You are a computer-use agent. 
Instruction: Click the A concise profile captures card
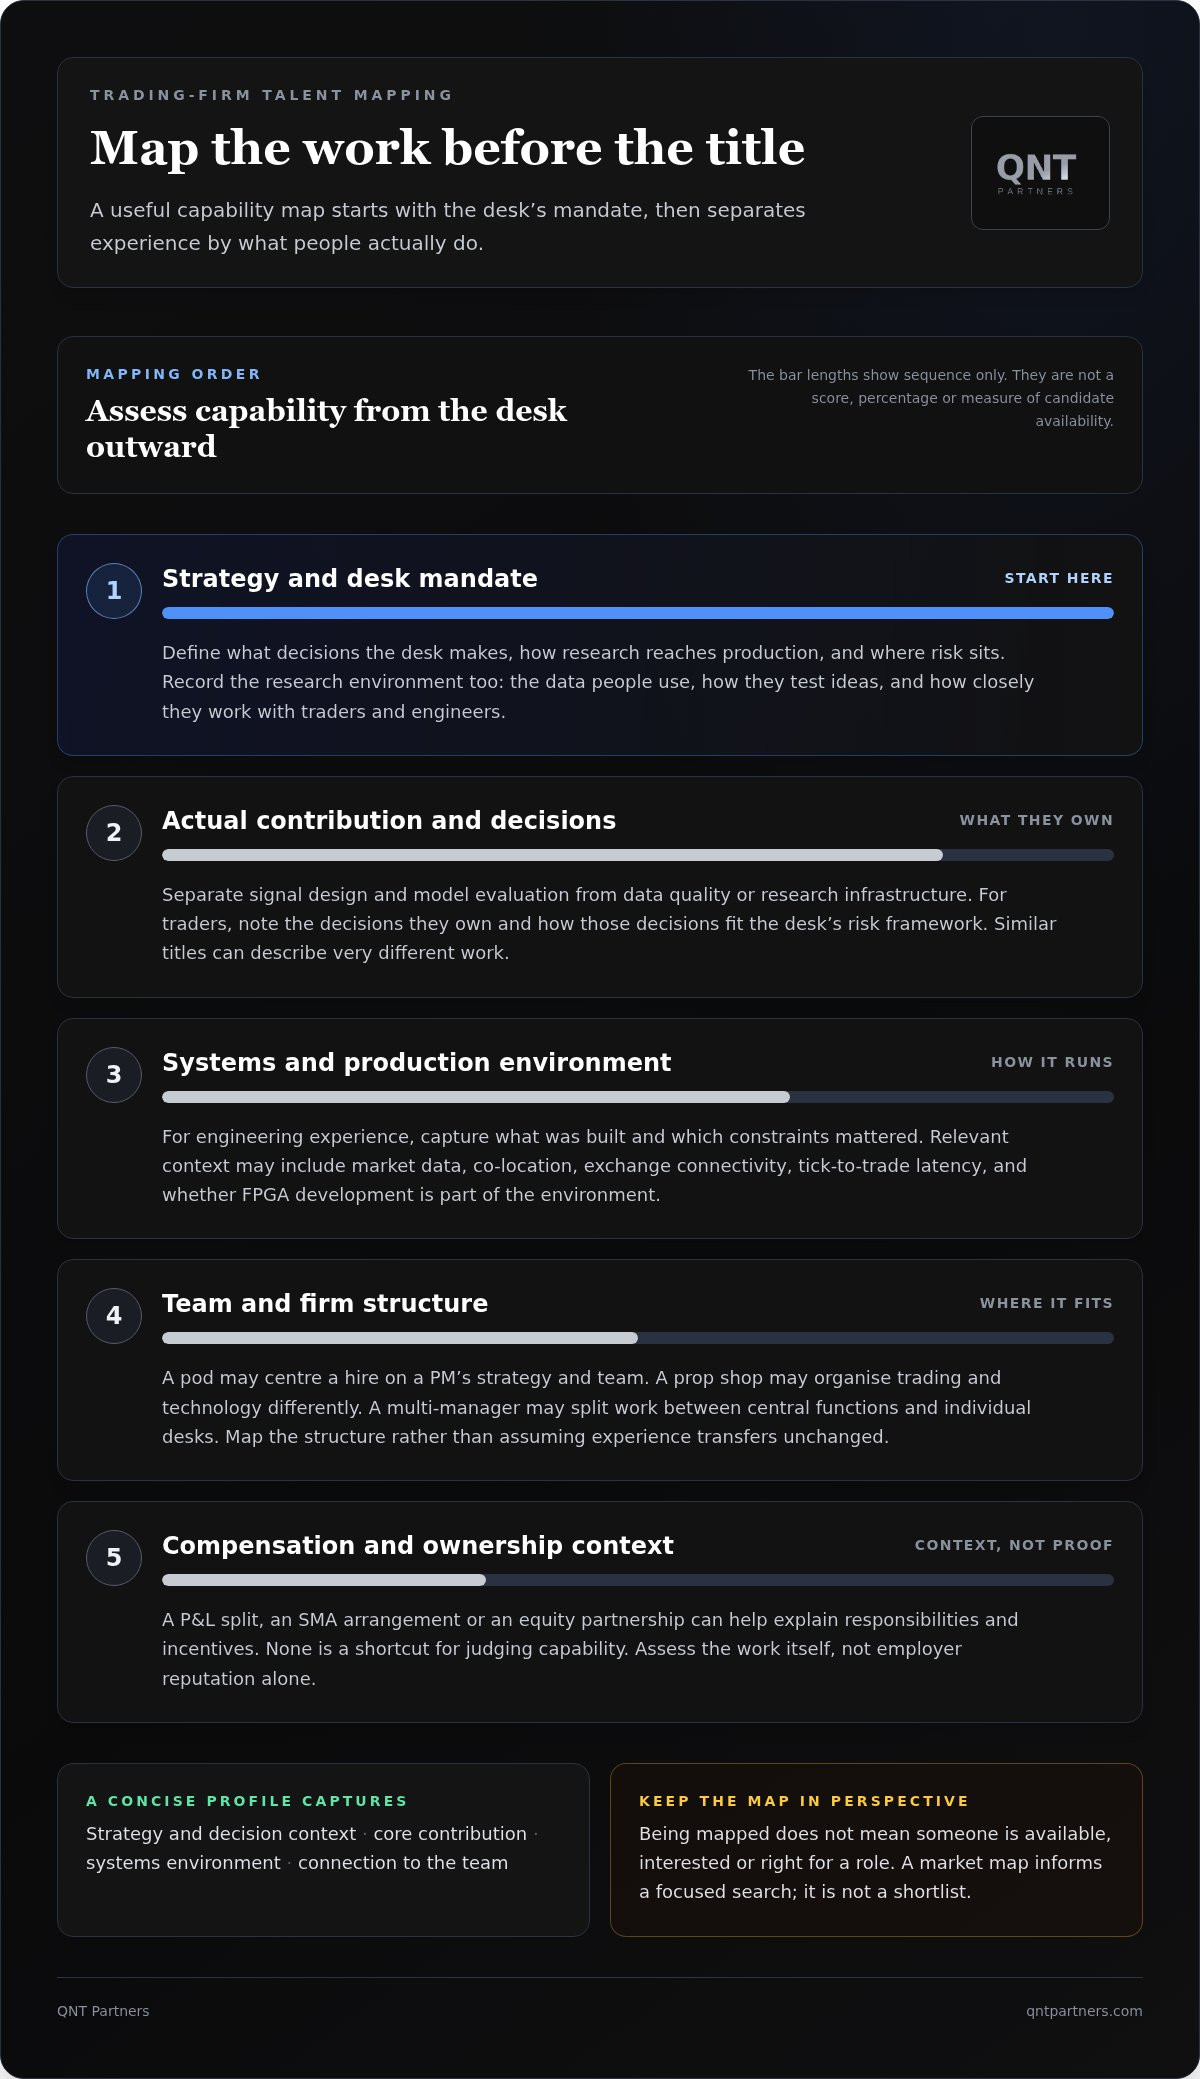point(323,1850)
